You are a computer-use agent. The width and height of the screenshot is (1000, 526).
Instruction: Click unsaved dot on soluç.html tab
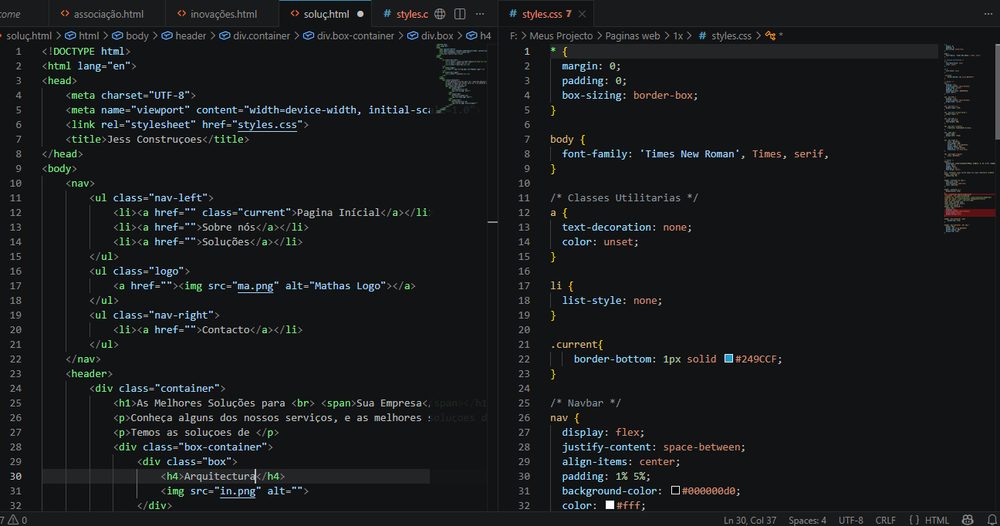(x=360, y=13)
